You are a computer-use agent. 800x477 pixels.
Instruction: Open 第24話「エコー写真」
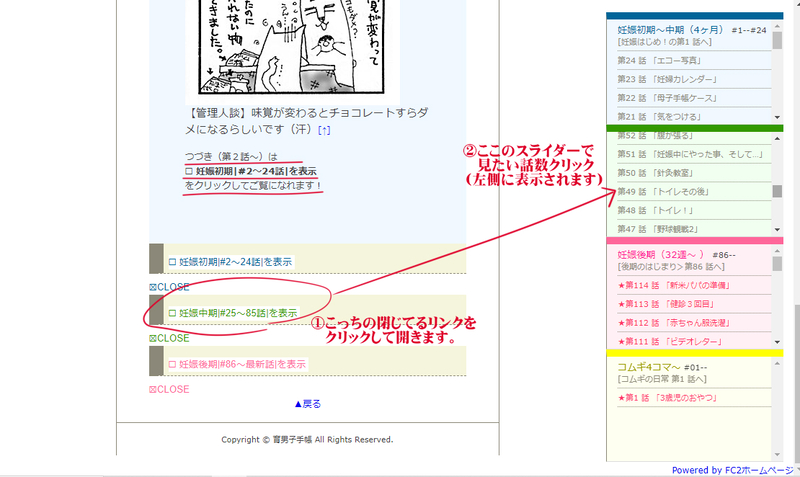pos(659,61)
